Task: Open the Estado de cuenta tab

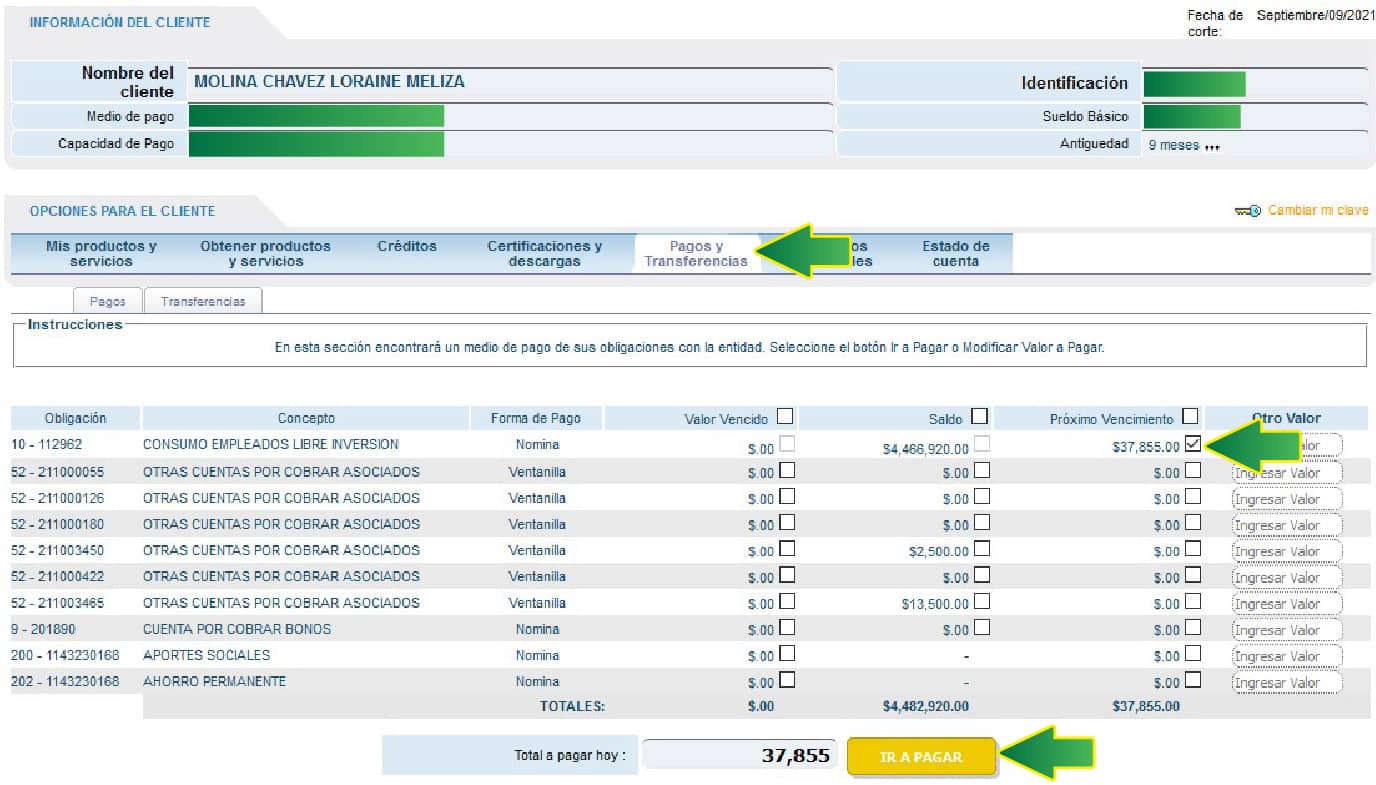Action: [955, 253]
